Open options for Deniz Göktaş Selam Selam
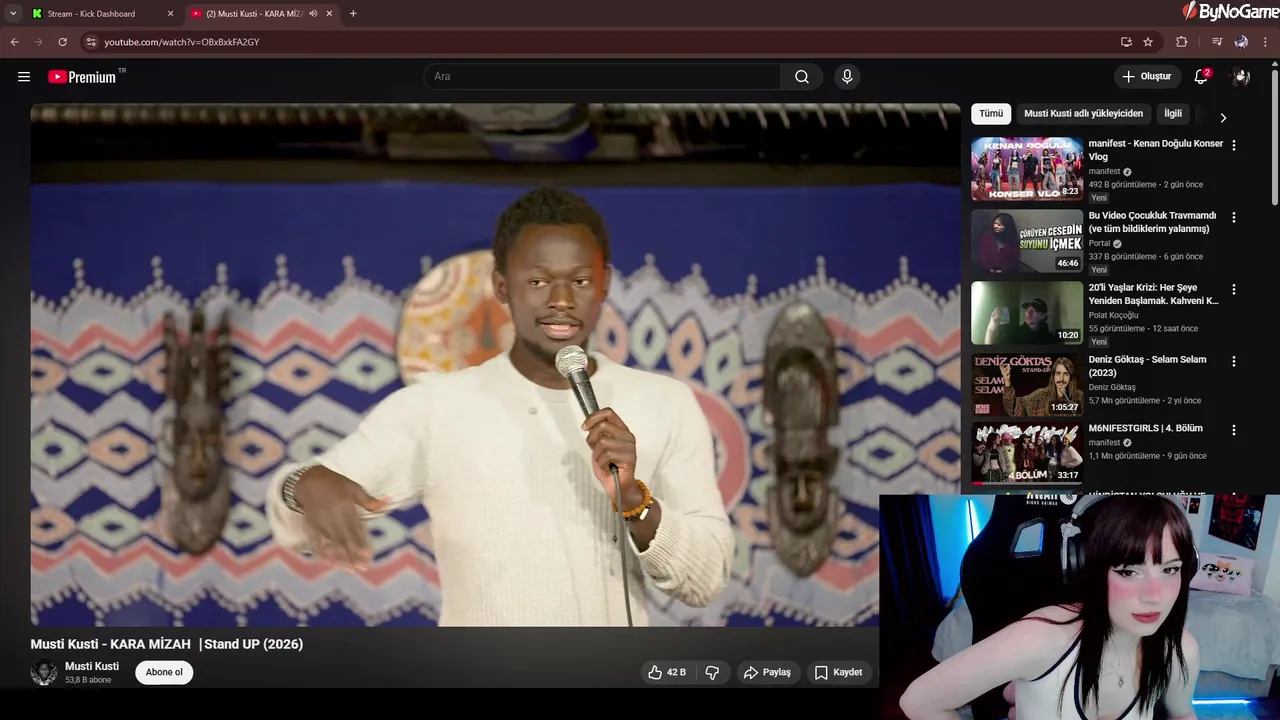 tap(1233, 361)
